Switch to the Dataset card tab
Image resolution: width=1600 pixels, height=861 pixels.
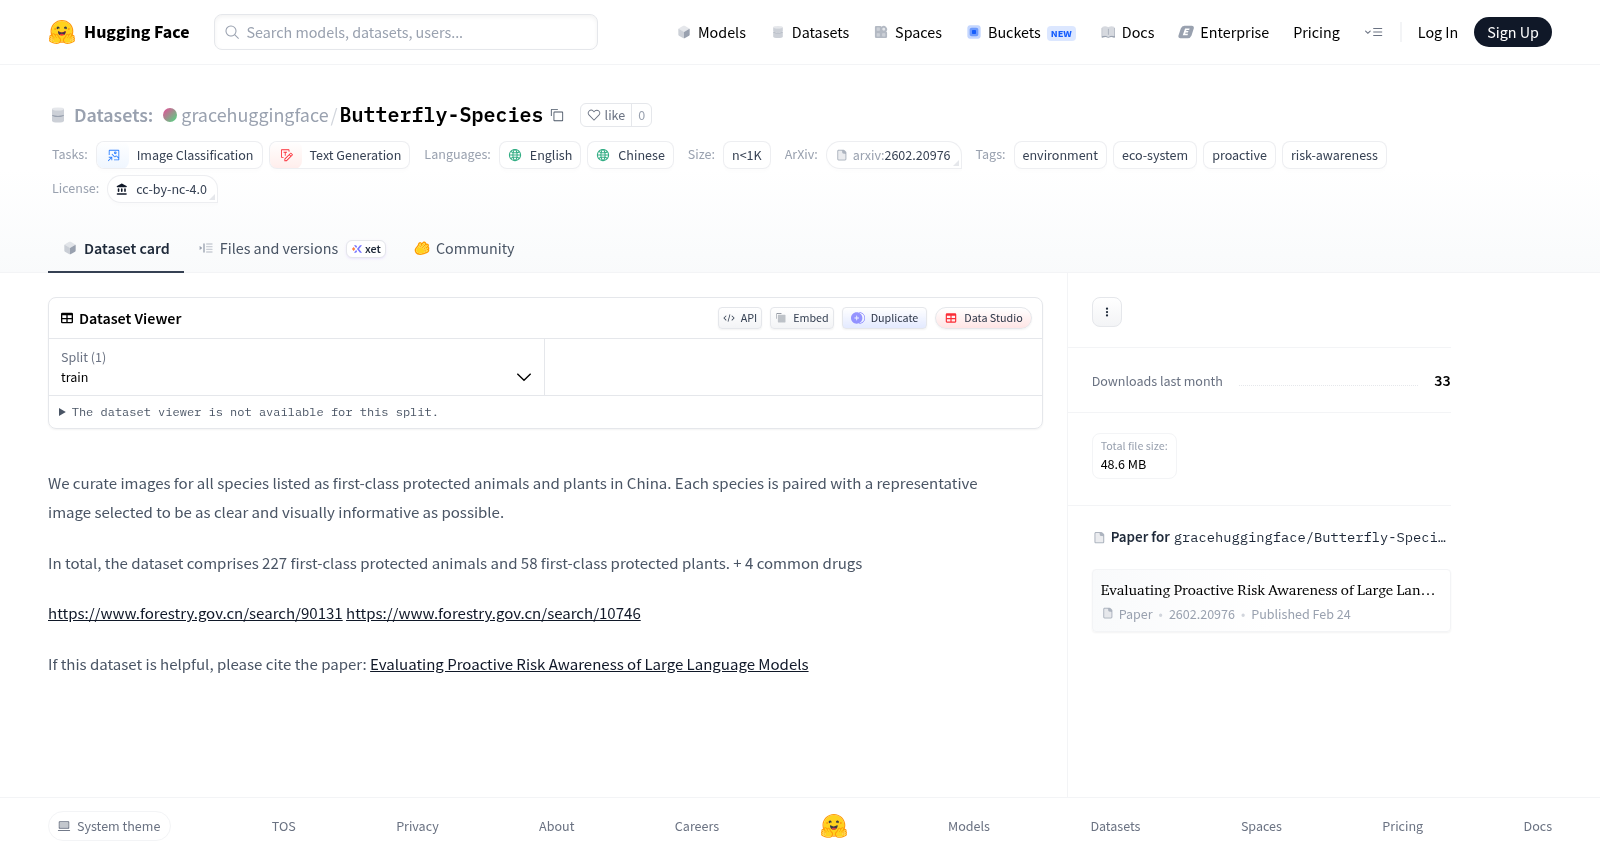click(x=116, y=249)
